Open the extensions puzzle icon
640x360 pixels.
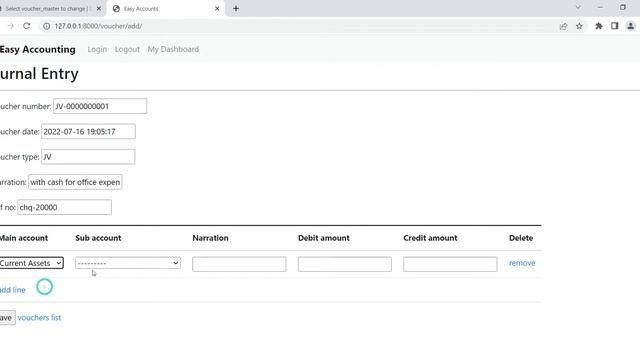pyautogui.click(x=599, y=26)
